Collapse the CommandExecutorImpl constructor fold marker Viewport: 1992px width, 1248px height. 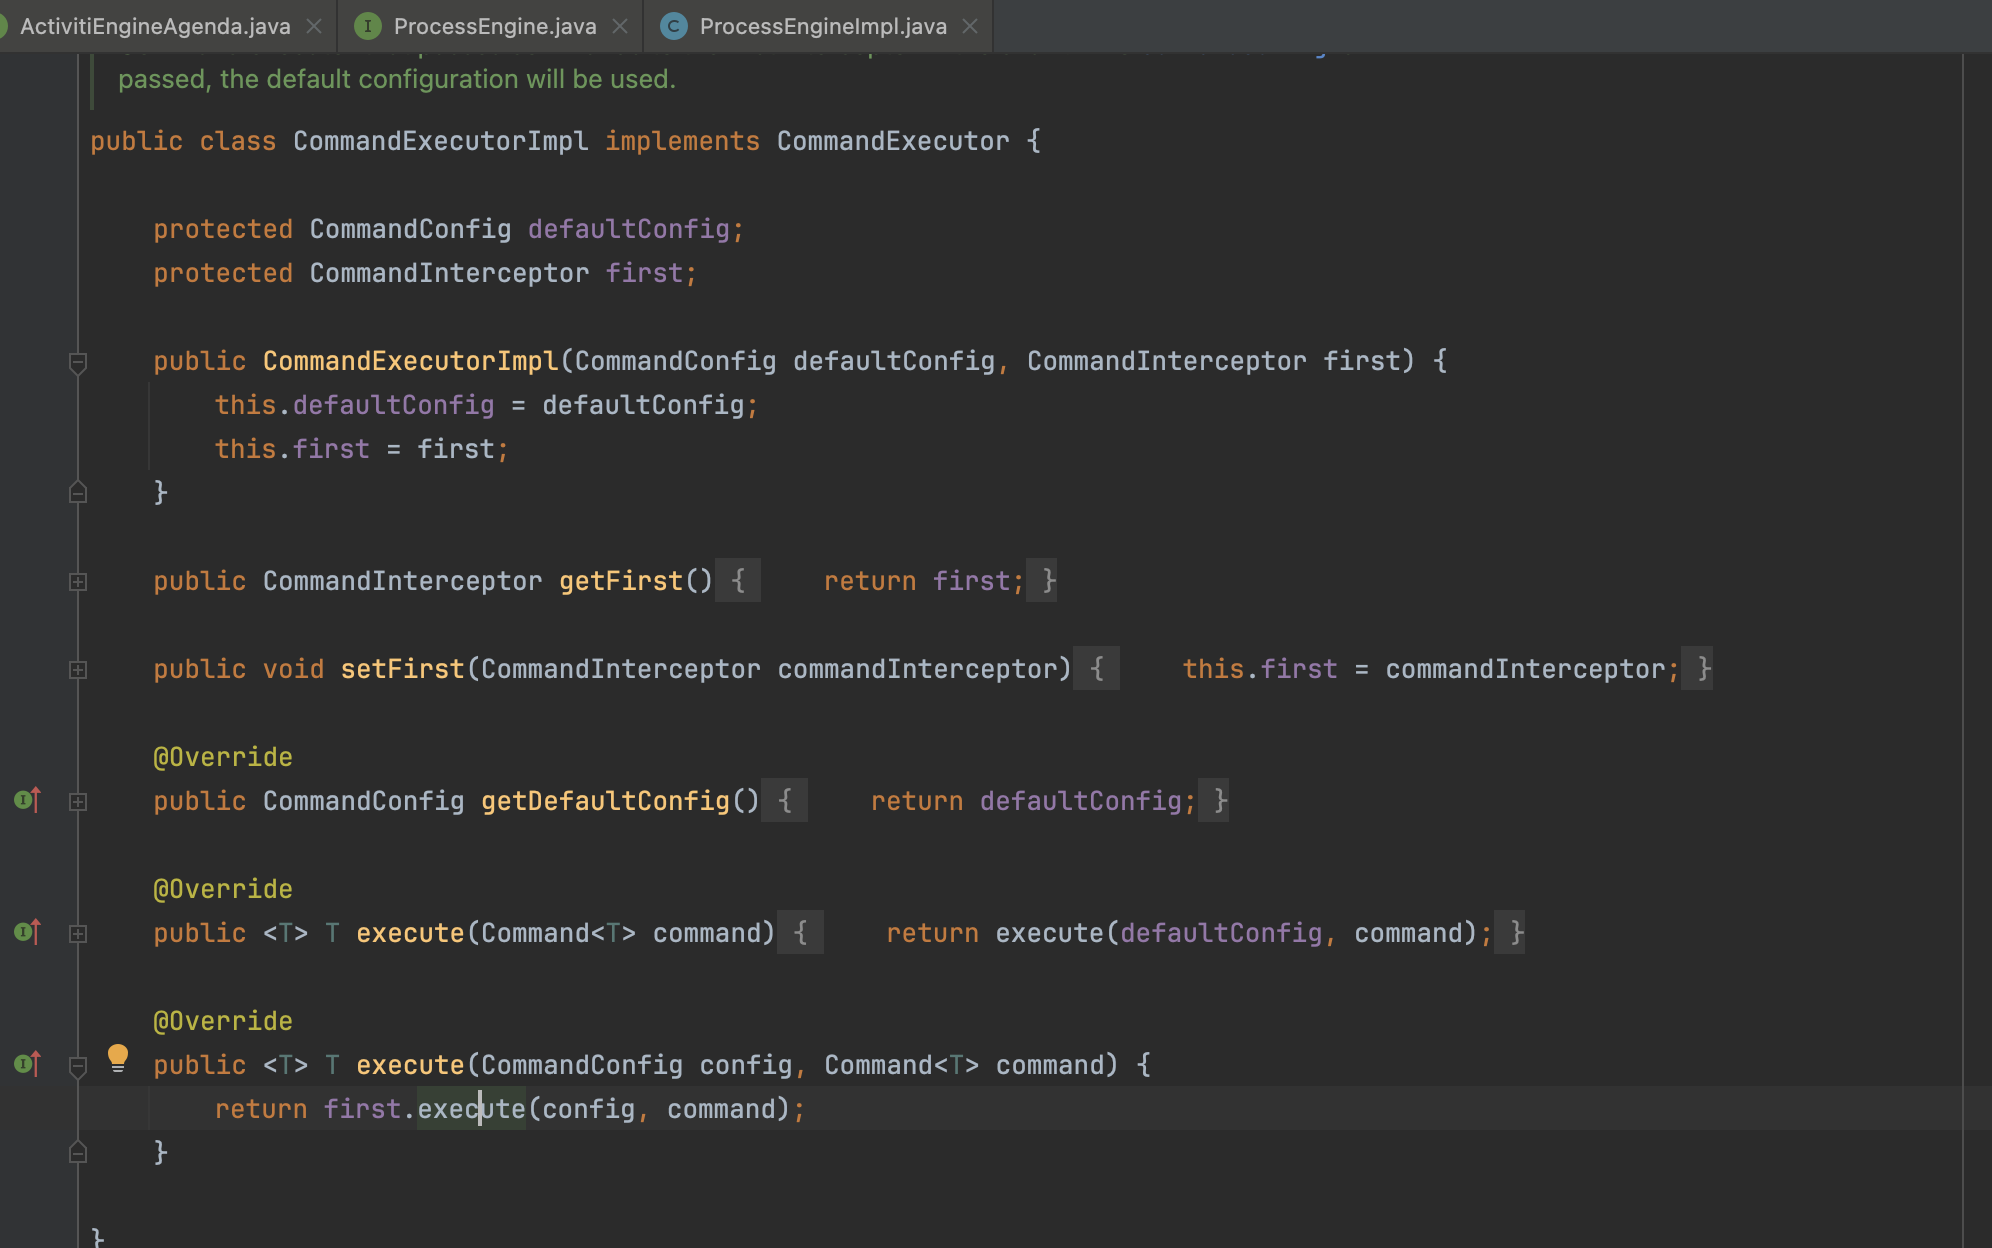coord(78,361)
